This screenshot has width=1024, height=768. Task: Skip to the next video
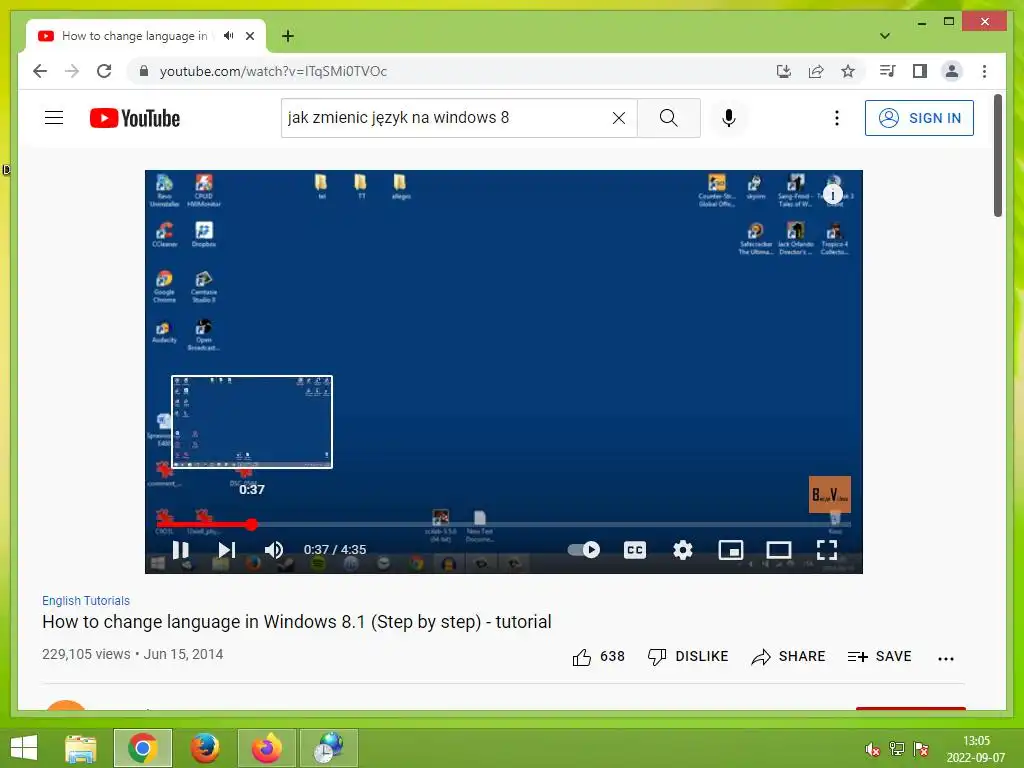[227, 550]
